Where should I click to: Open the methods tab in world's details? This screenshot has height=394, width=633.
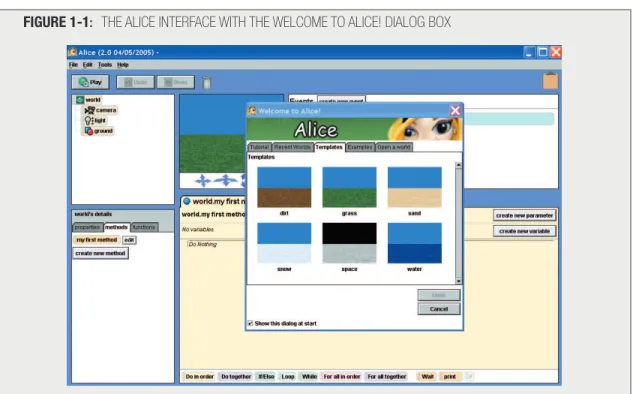pyautogui.click(x=116, y=227)
